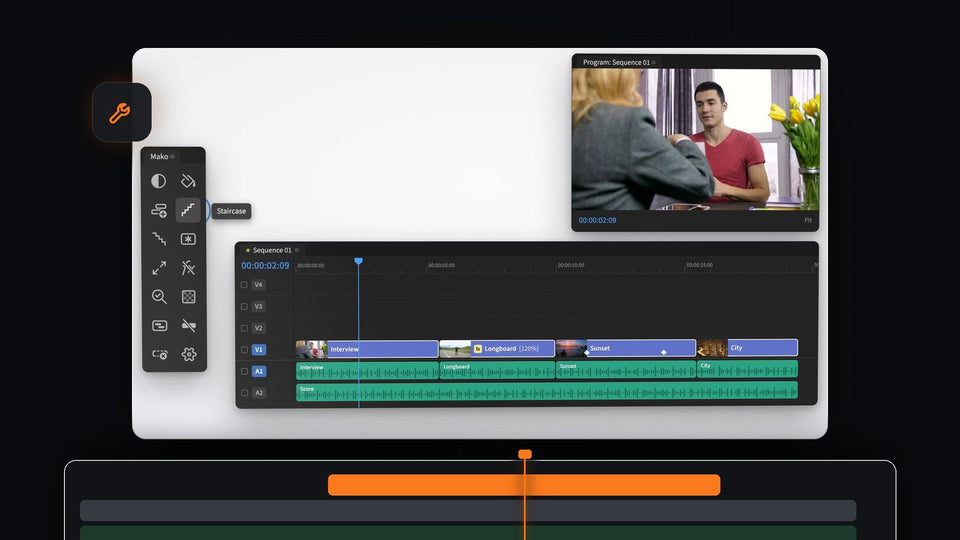The height and width of the screenshot is (540, 960).
Task: Click the struck-through clip icon in Mako
Action: (x=189, y=325)
